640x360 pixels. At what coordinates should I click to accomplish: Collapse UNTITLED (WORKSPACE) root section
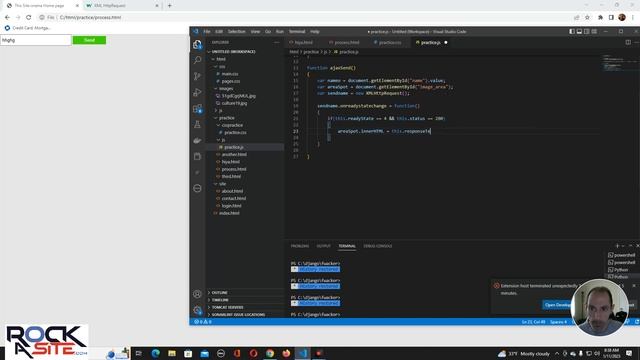(232, 52)
